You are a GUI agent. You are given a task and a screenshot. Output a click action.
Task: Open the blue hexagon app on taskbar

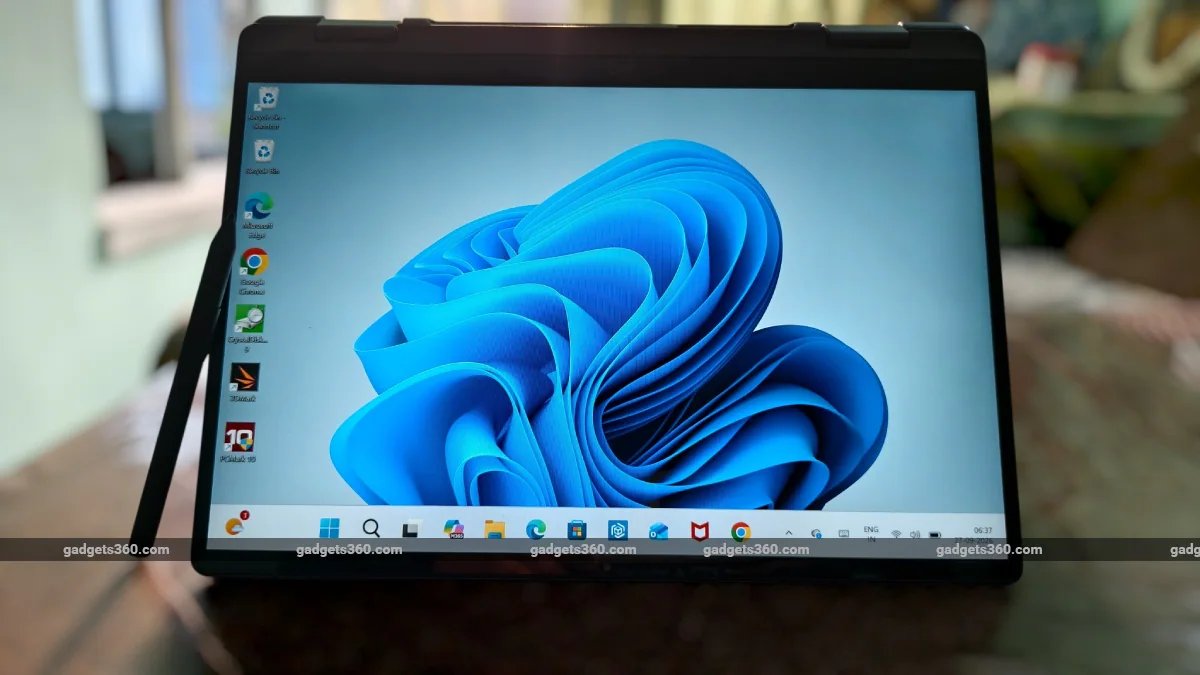(618, 530)
